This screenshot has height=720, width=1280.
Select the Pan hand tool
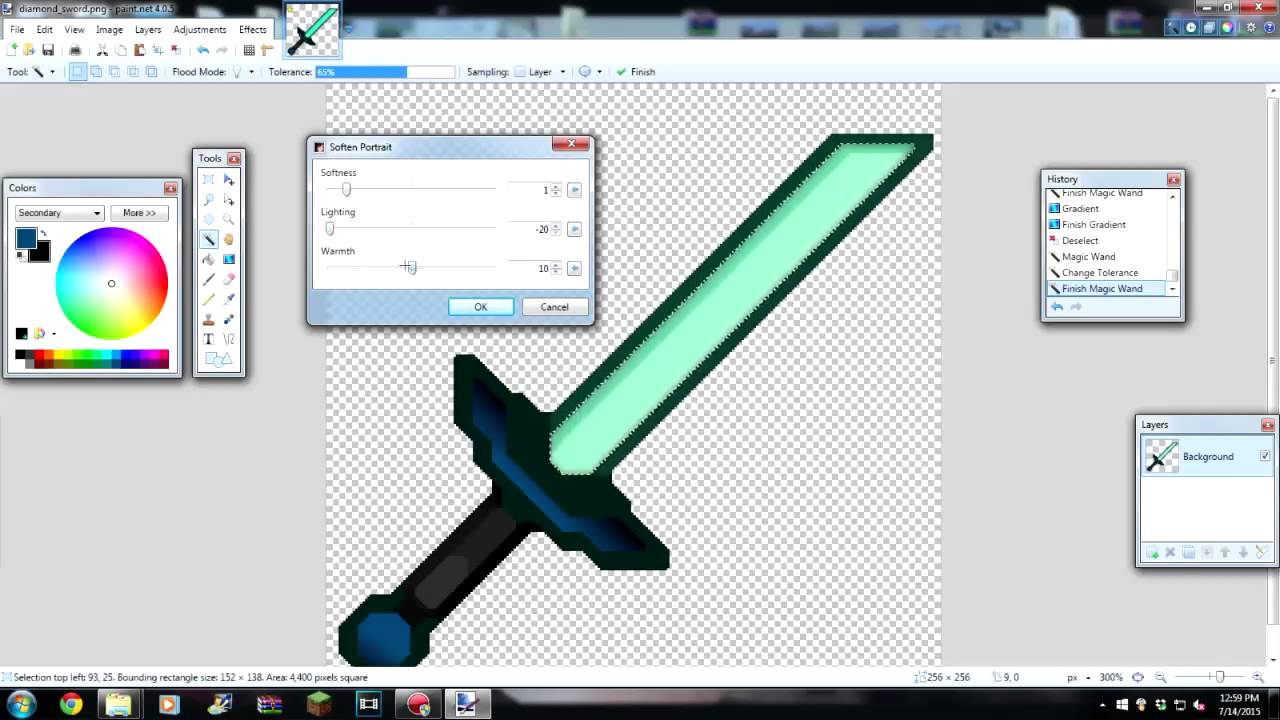coord(229,239)
